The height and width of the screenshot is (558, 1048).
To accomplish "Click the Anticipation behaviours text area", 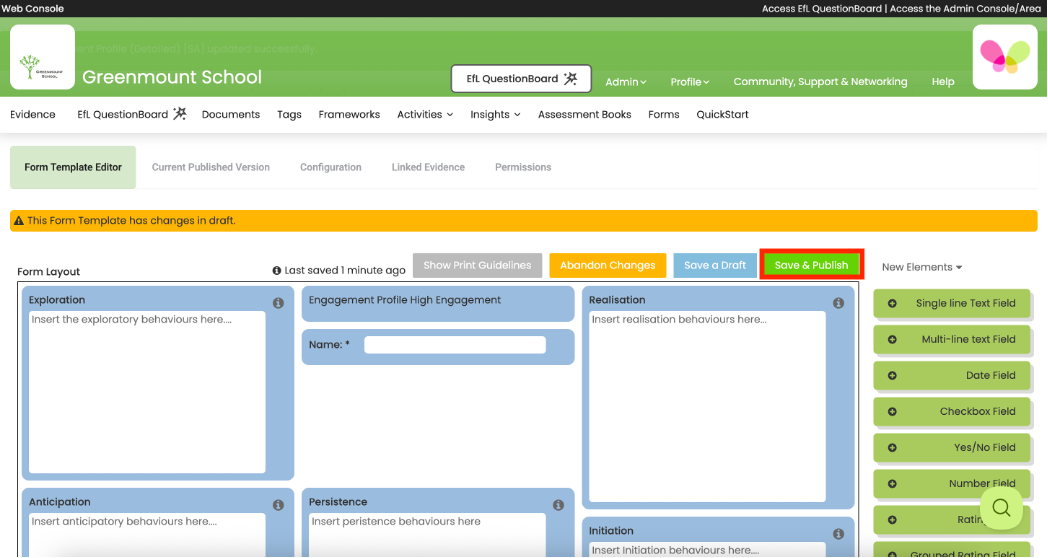I will click(x=147, y=535).
